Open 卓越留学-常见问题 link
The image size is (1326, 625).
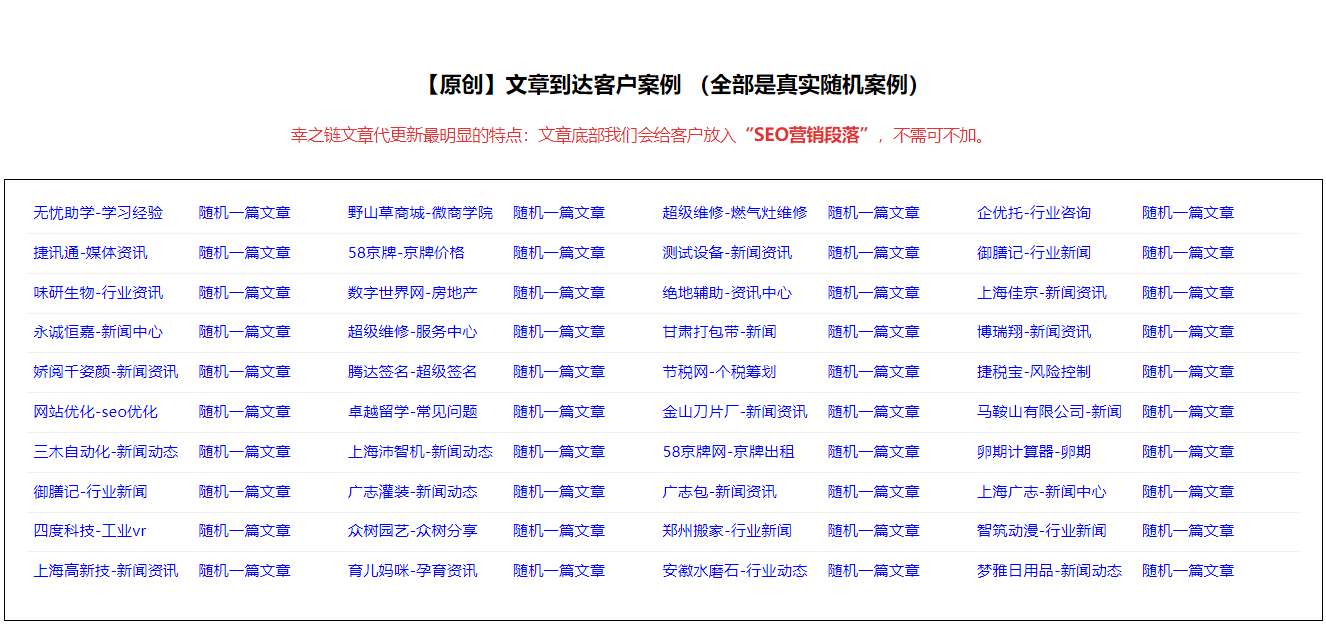tap(413, 412)
